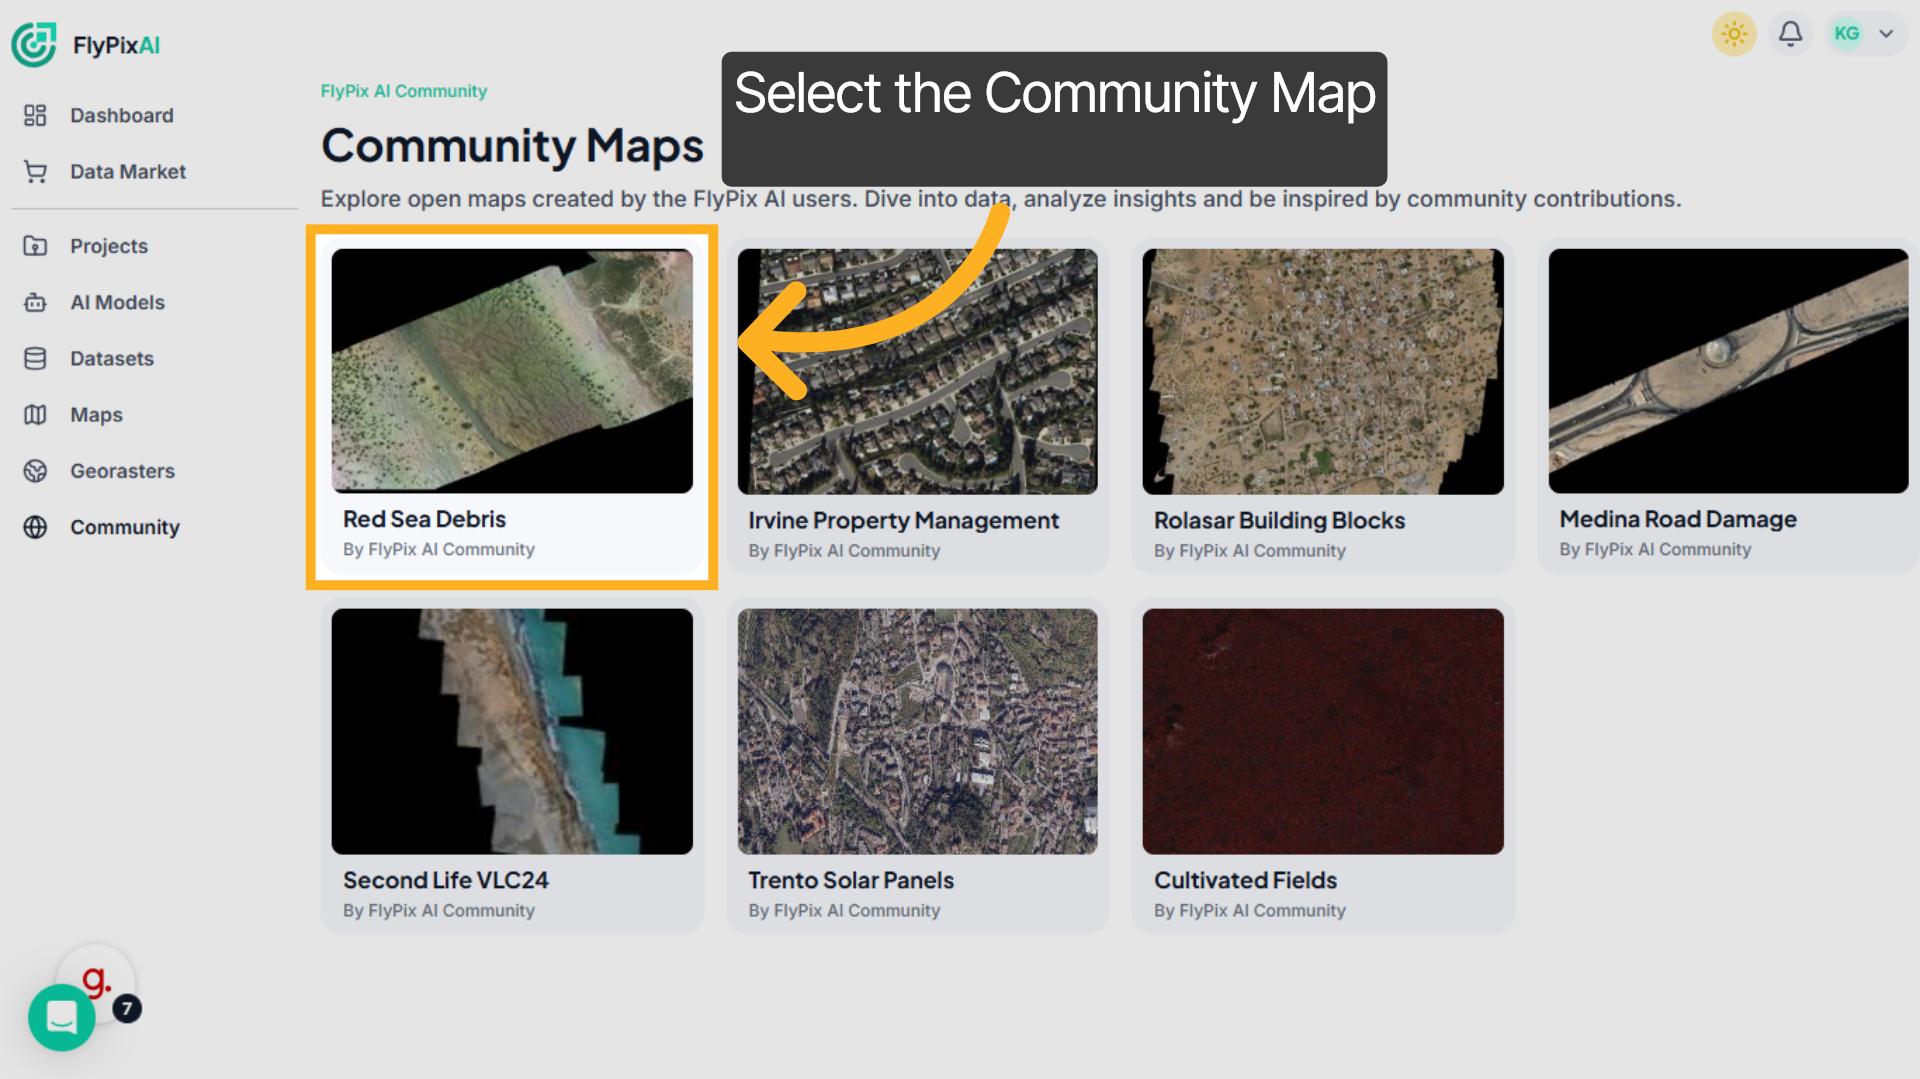Open AI Models menu item
1920x1079 pixels.
117,302
